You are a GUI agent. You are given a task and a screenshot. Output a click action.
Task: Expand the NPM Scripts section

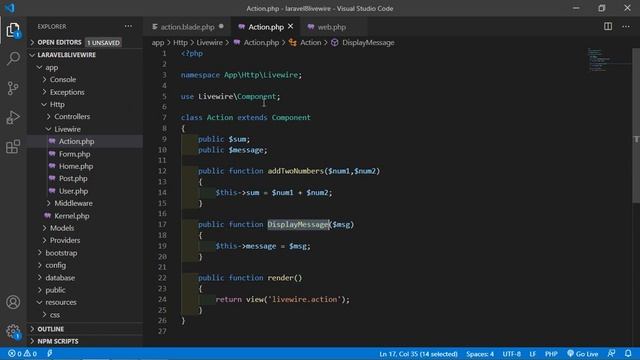click(x=58, y=341)
